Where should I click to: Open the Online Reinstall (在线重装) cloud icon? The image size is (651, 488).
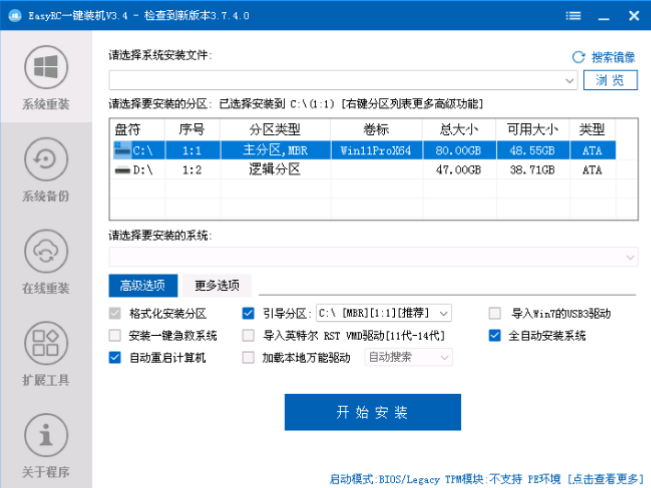(x=46, y=251)
